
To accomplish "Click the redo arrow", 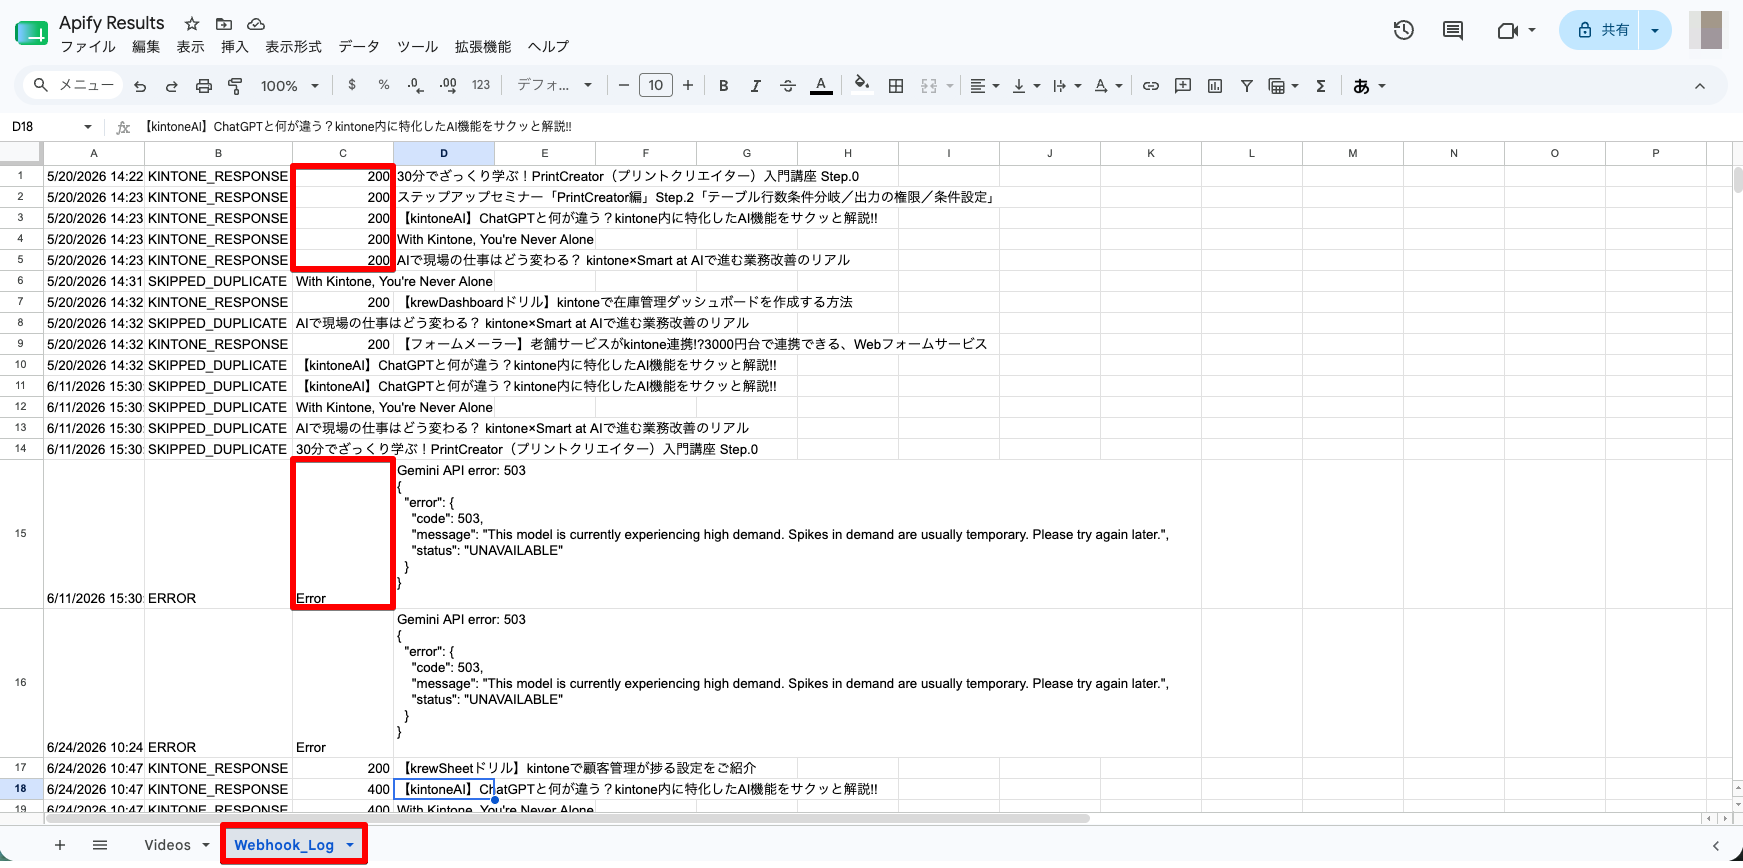I will pos(172,86).
